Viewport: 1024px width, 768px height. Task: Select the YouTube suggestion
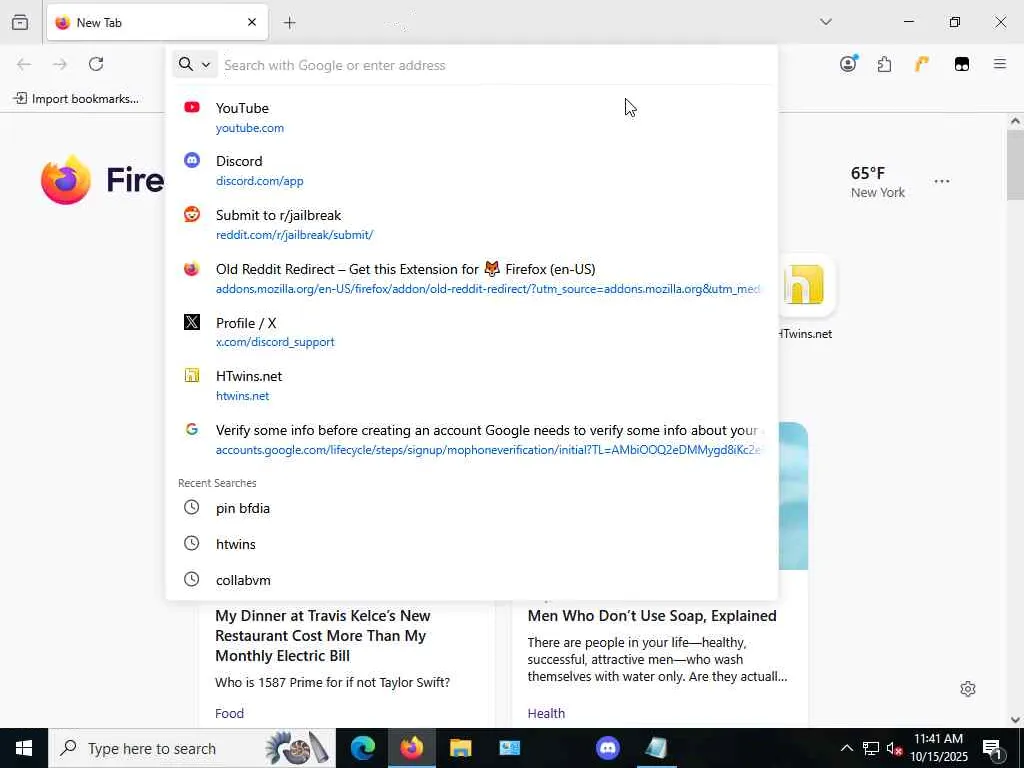pos(472,118)
